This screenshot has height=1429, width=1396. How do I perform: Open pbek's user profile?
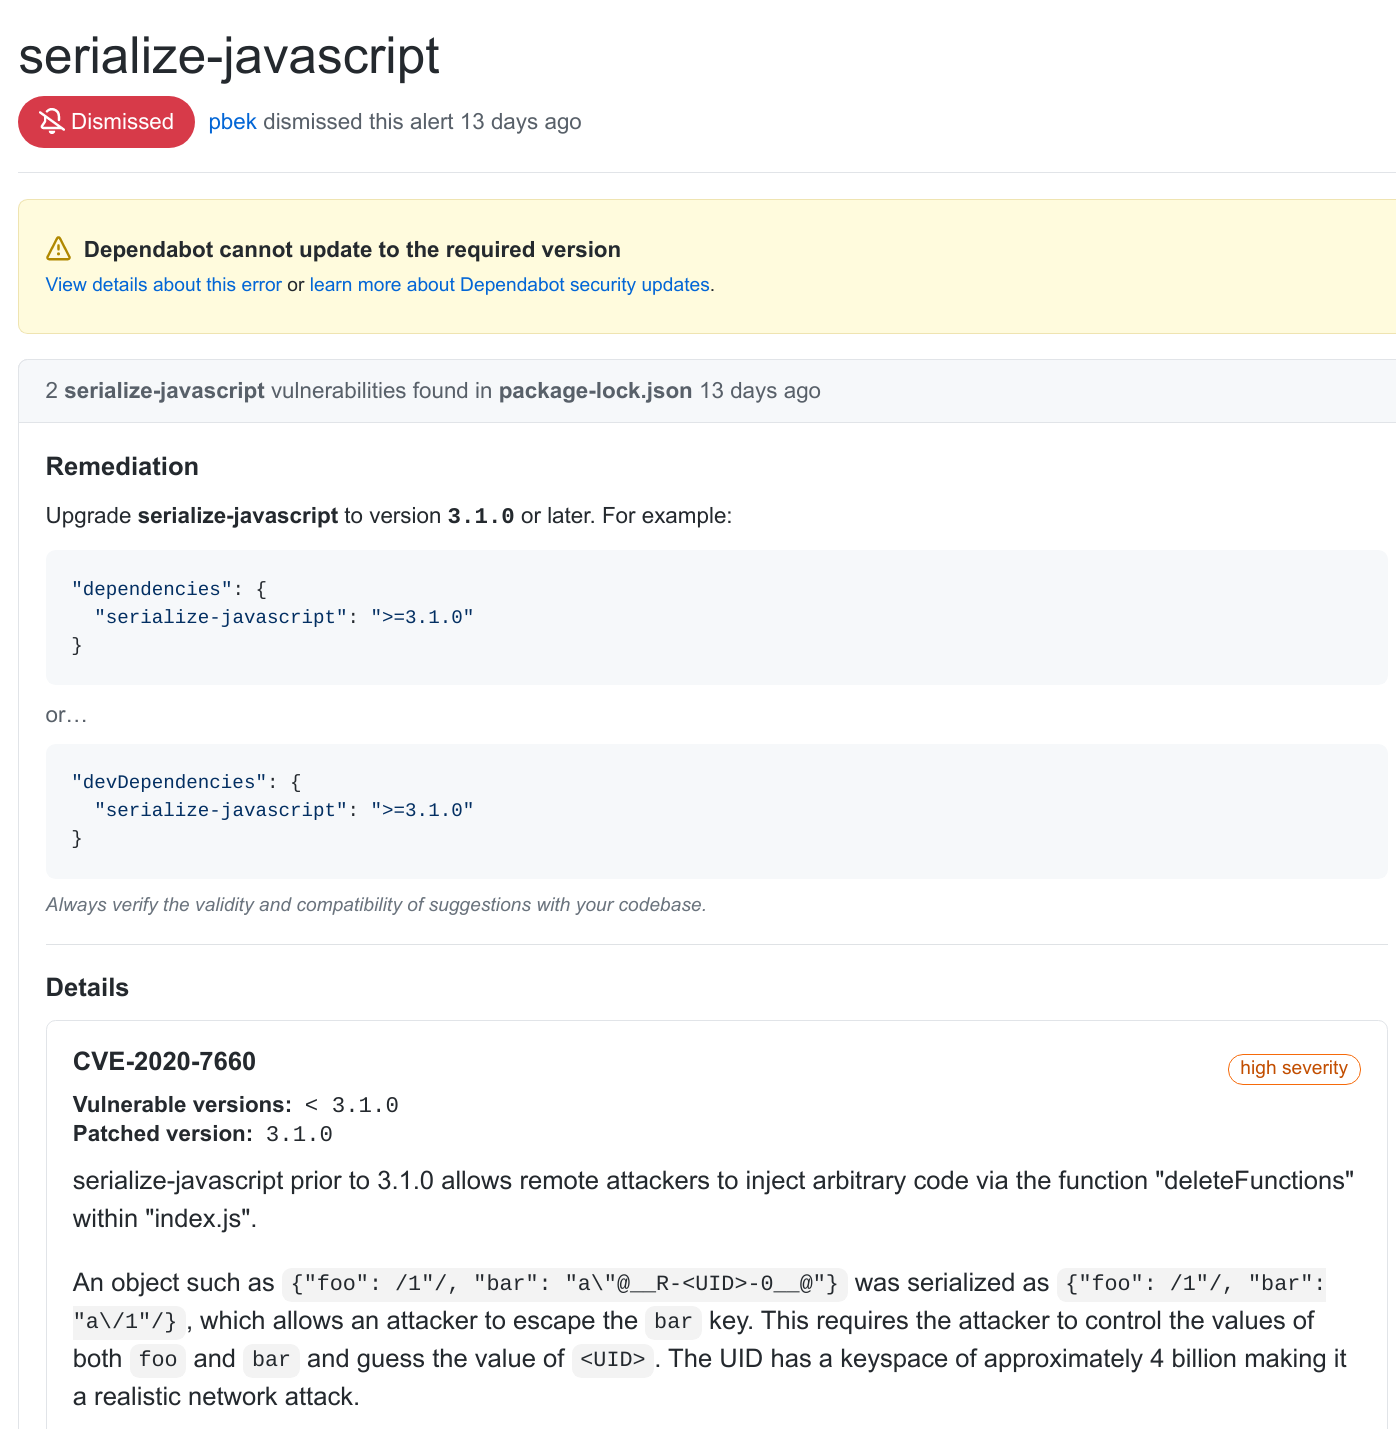232,122
